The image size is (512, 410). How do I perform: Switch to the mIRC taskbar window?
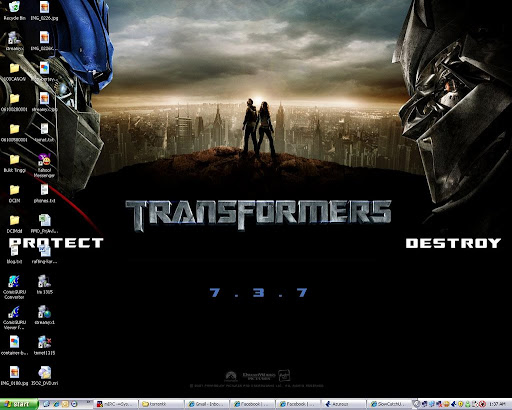pos(116,404)
